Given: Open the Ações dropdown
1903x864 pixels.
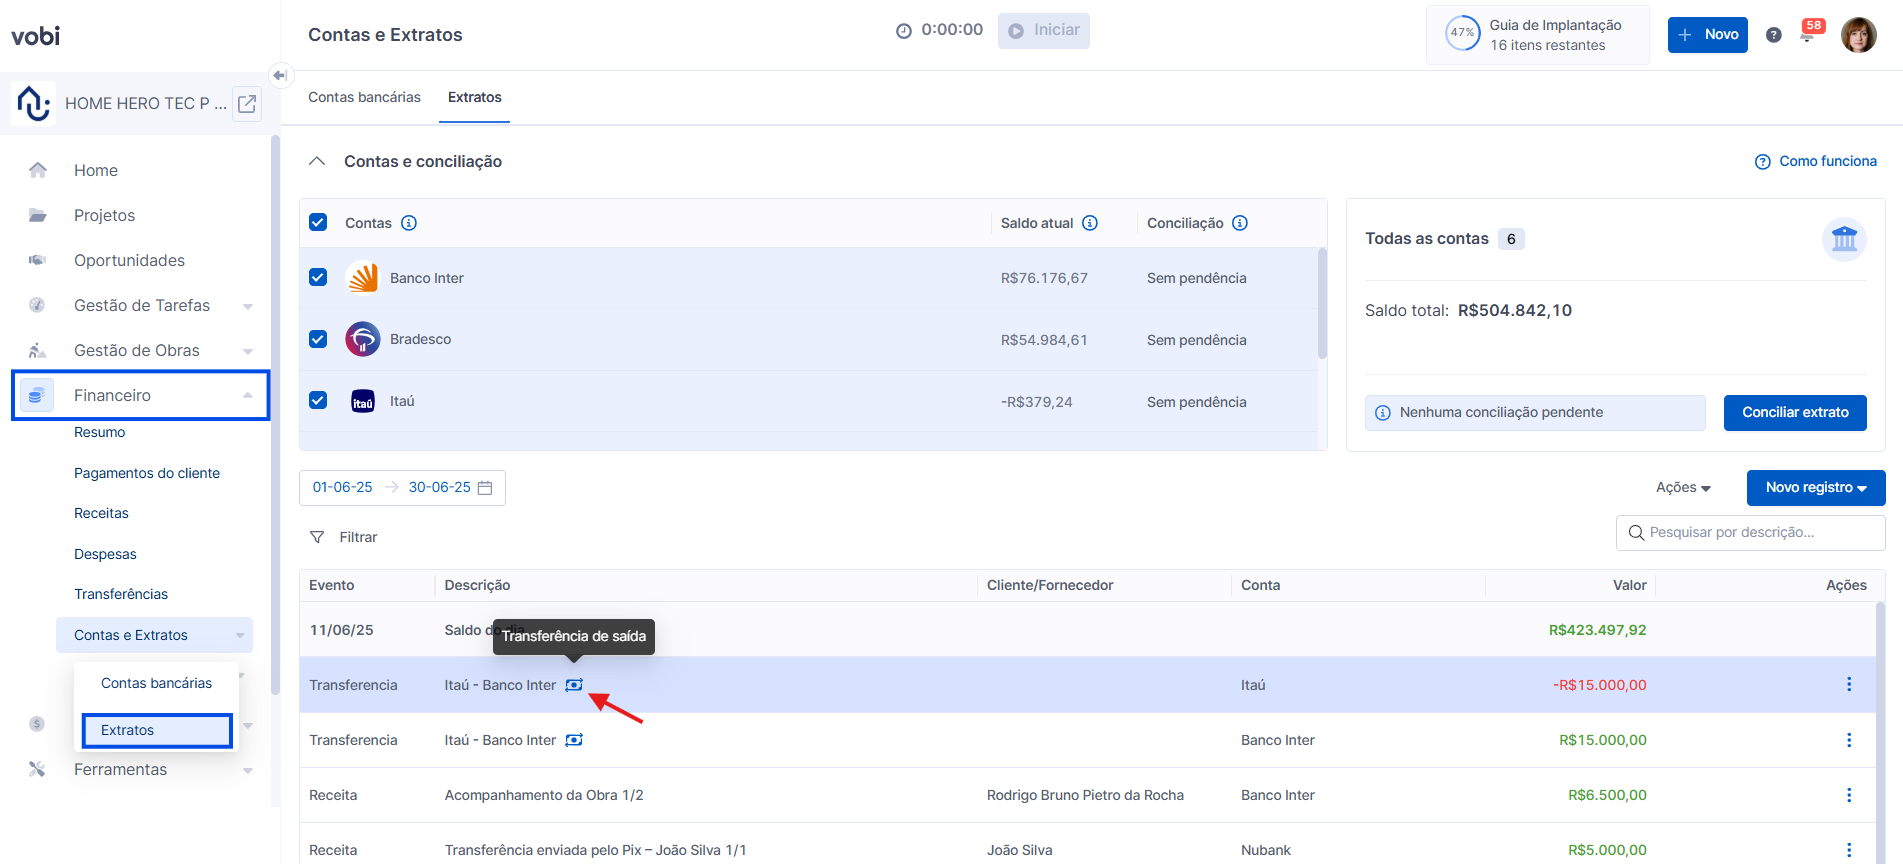Looking at the screenshot, I should click(x=1683, y=488).
